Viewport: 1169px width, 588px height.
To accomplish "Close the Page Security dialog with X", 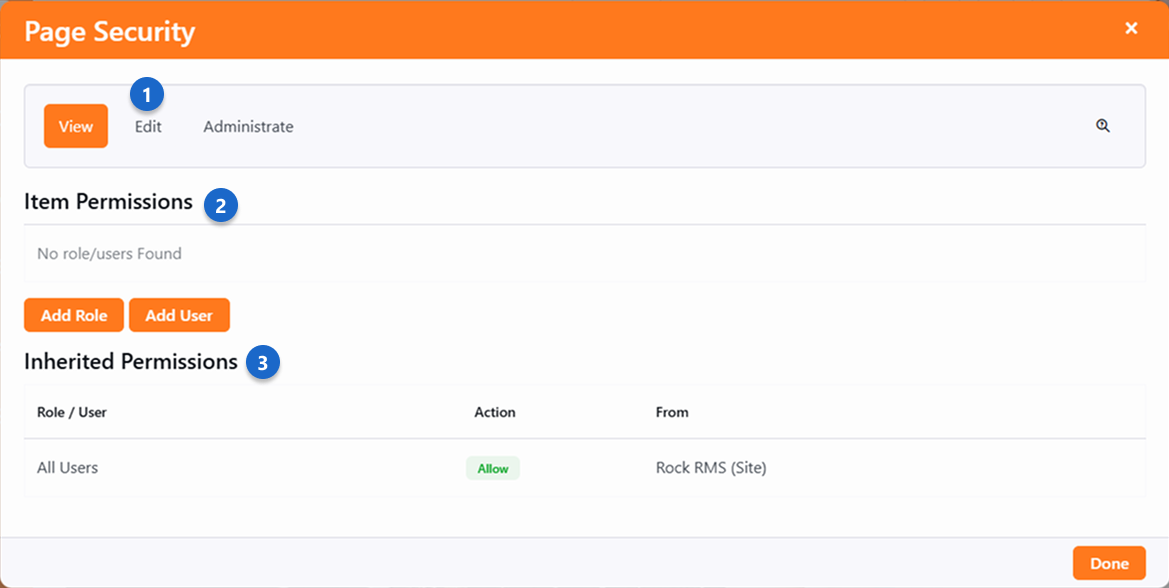I will 1131,28.
